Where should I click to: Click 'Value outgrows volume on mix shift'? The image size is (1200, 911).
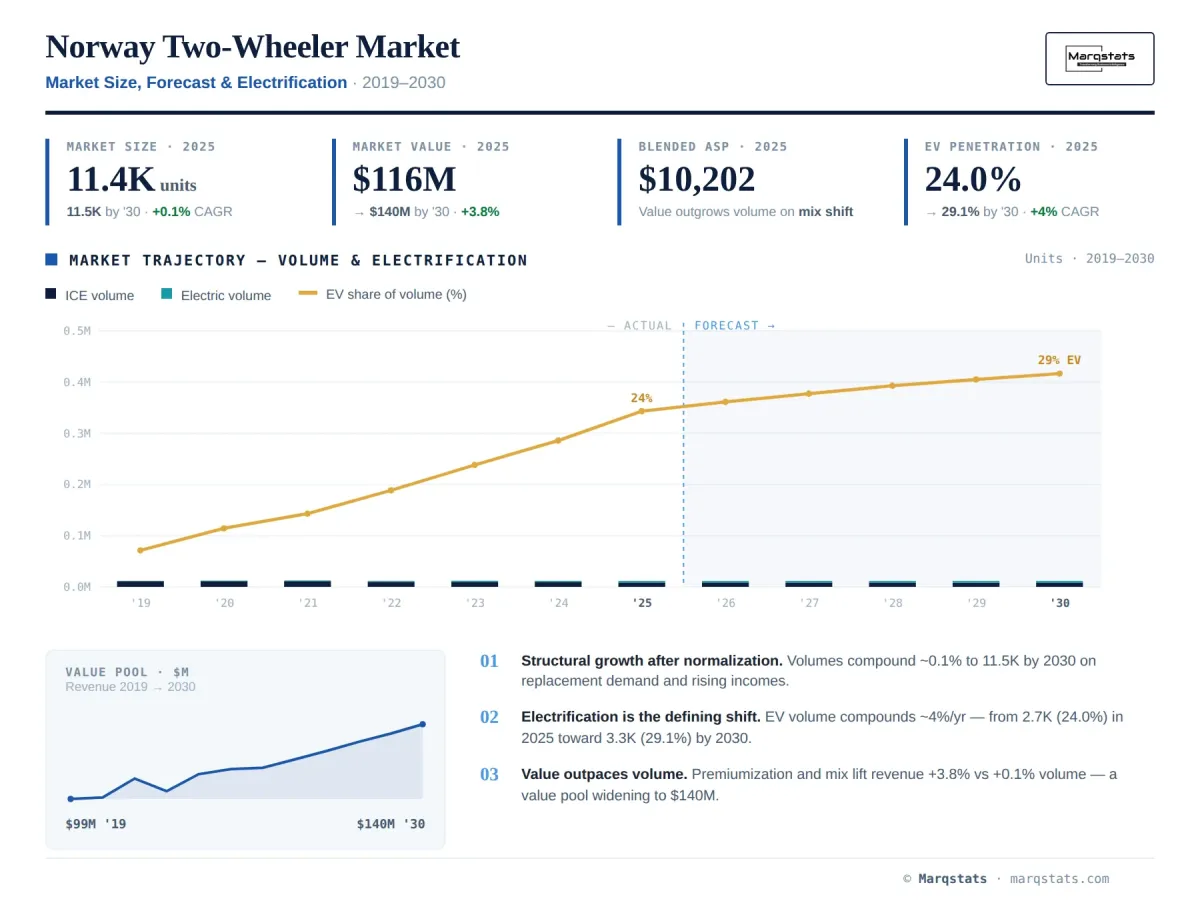point(746,212)
